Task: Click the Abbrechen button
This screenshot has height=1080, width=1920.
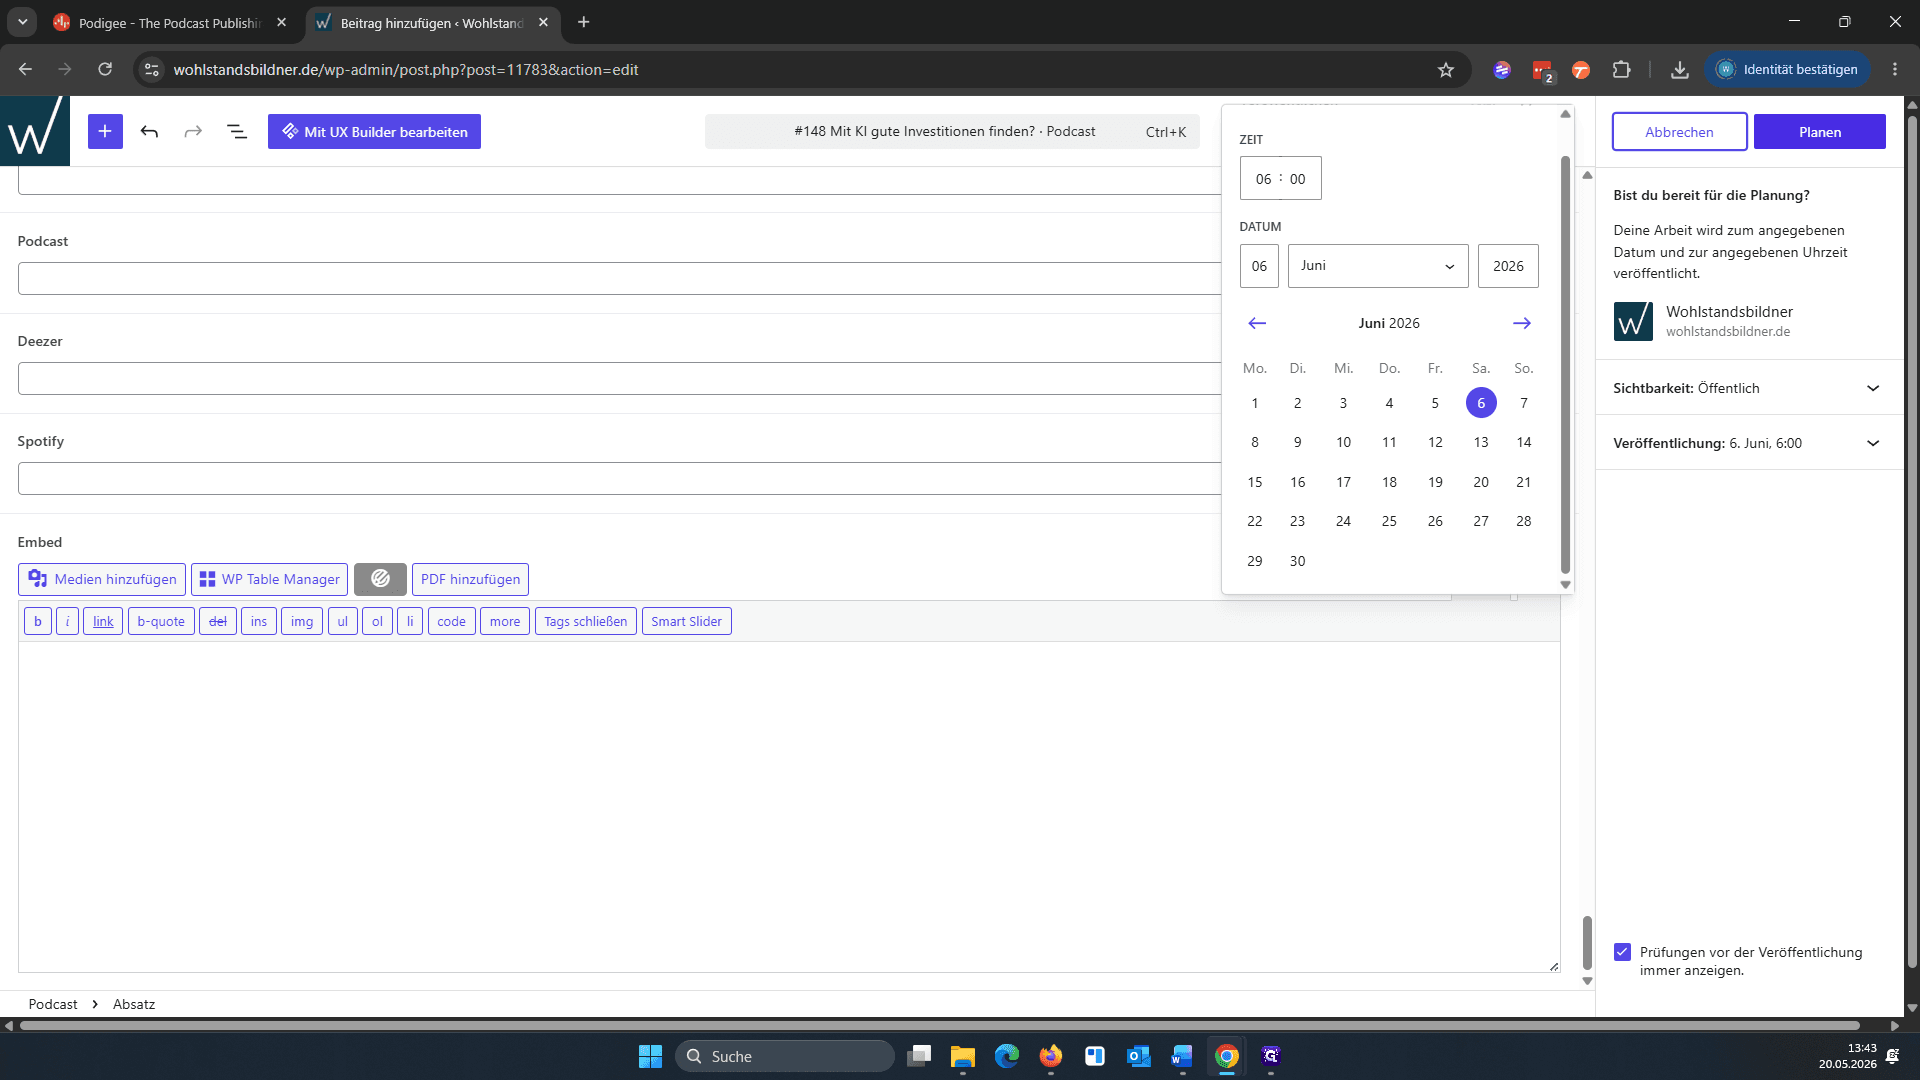Action: [x=1679, y=132]
